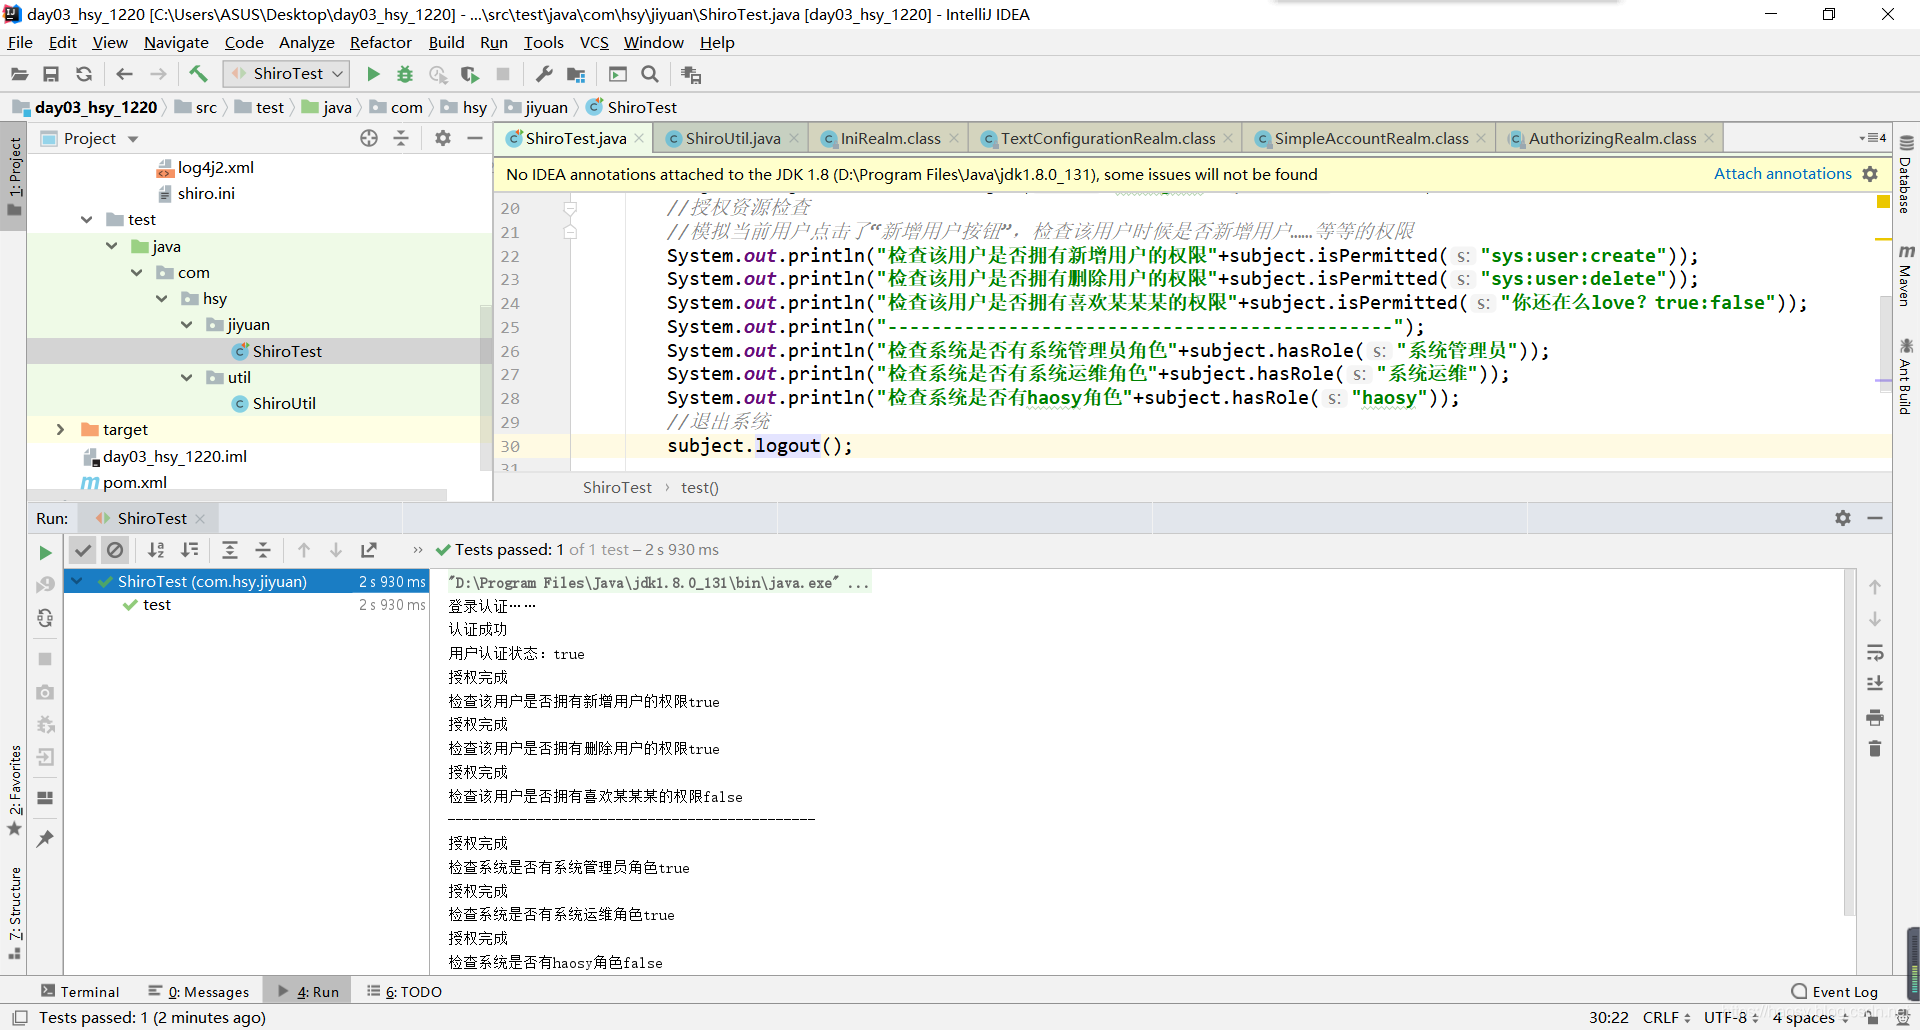The height and width of the screenshot is (1030, 1920).
Task: Select shiro.ini in project tree
Action: tap(206, 194)
